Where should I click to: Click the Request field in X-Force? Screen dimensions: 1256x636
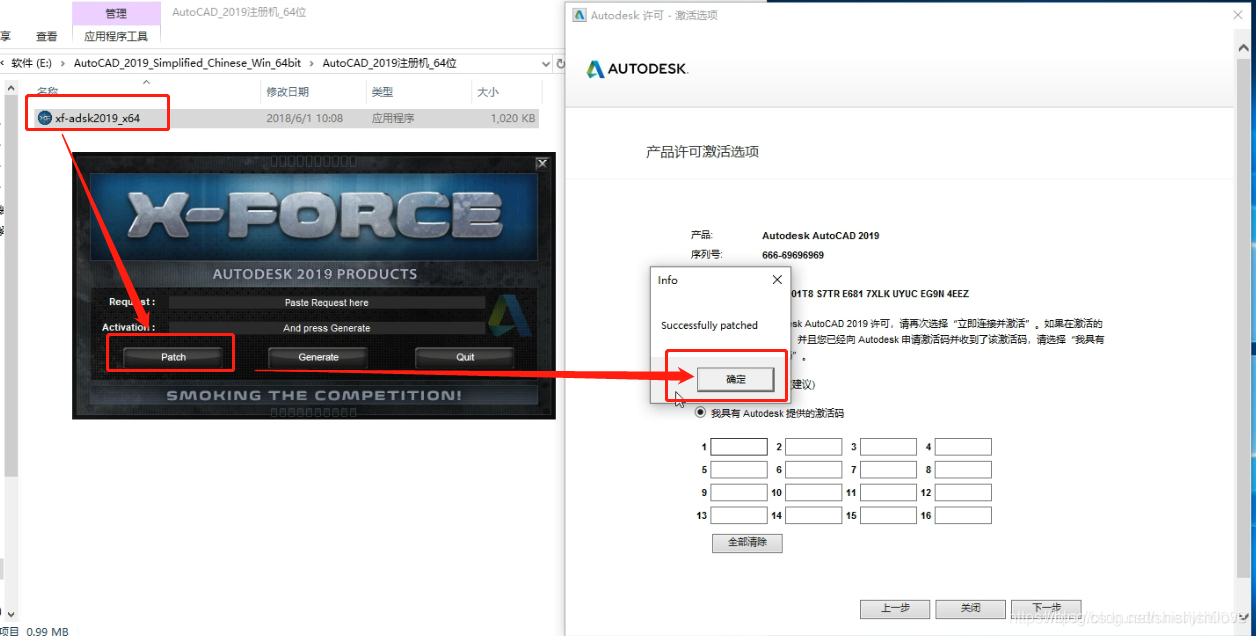pos(326,302)
